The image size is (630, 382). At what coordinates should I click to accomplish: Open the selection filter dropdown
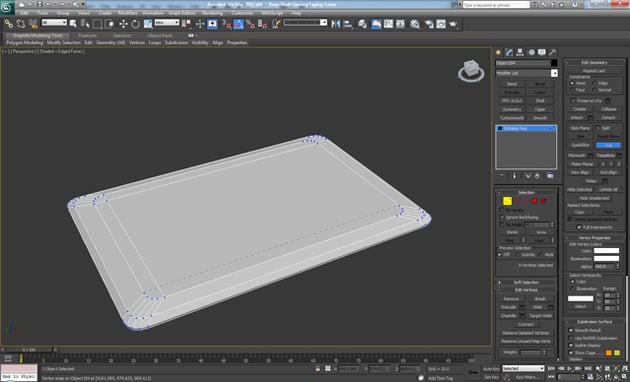(54, 23)
